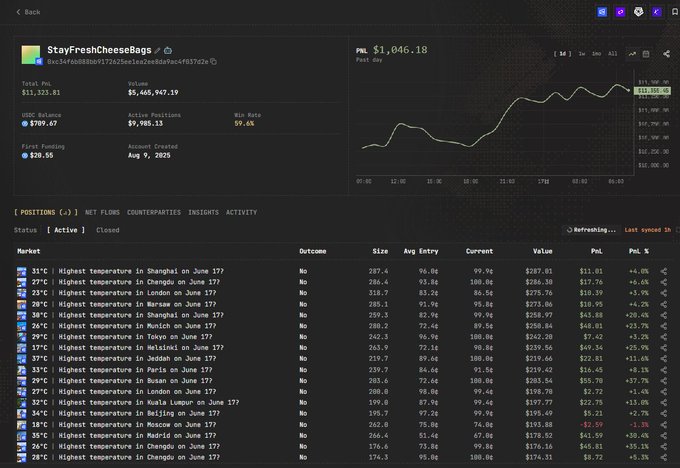The height and width of the screenshot is (468, 680).
Task: Open the 31°C Shanghai June 17 market
Action: tap(128, 271)
